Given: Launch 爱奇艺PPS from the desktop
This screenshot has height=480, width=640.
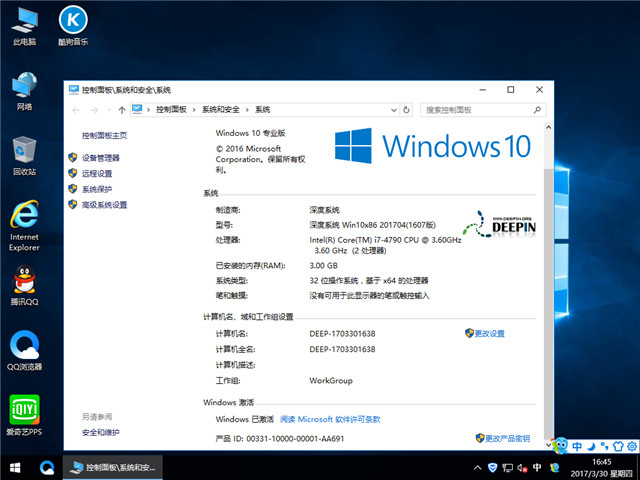Looking at the screenshot, I should (24, 415).
